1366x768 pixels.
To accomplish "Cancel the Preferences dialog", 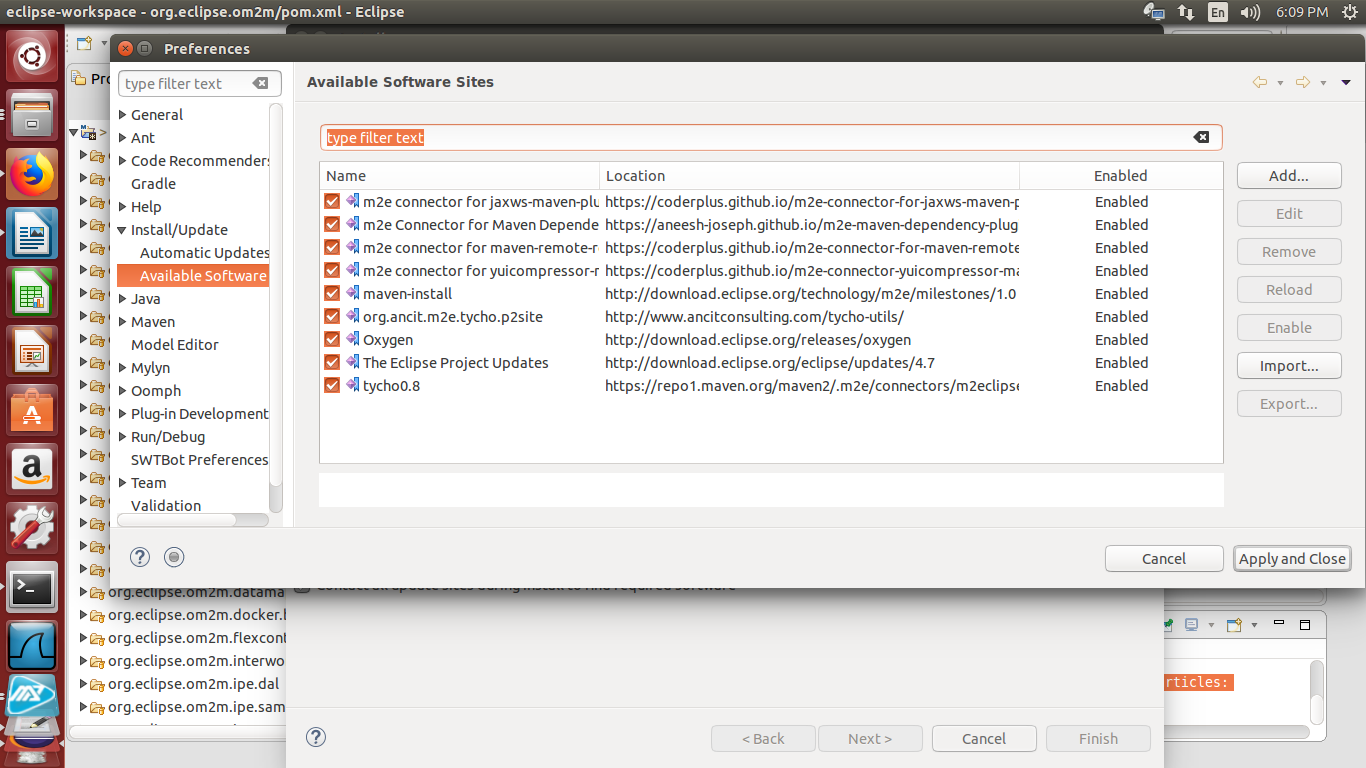I will (x=1164, y=559).
